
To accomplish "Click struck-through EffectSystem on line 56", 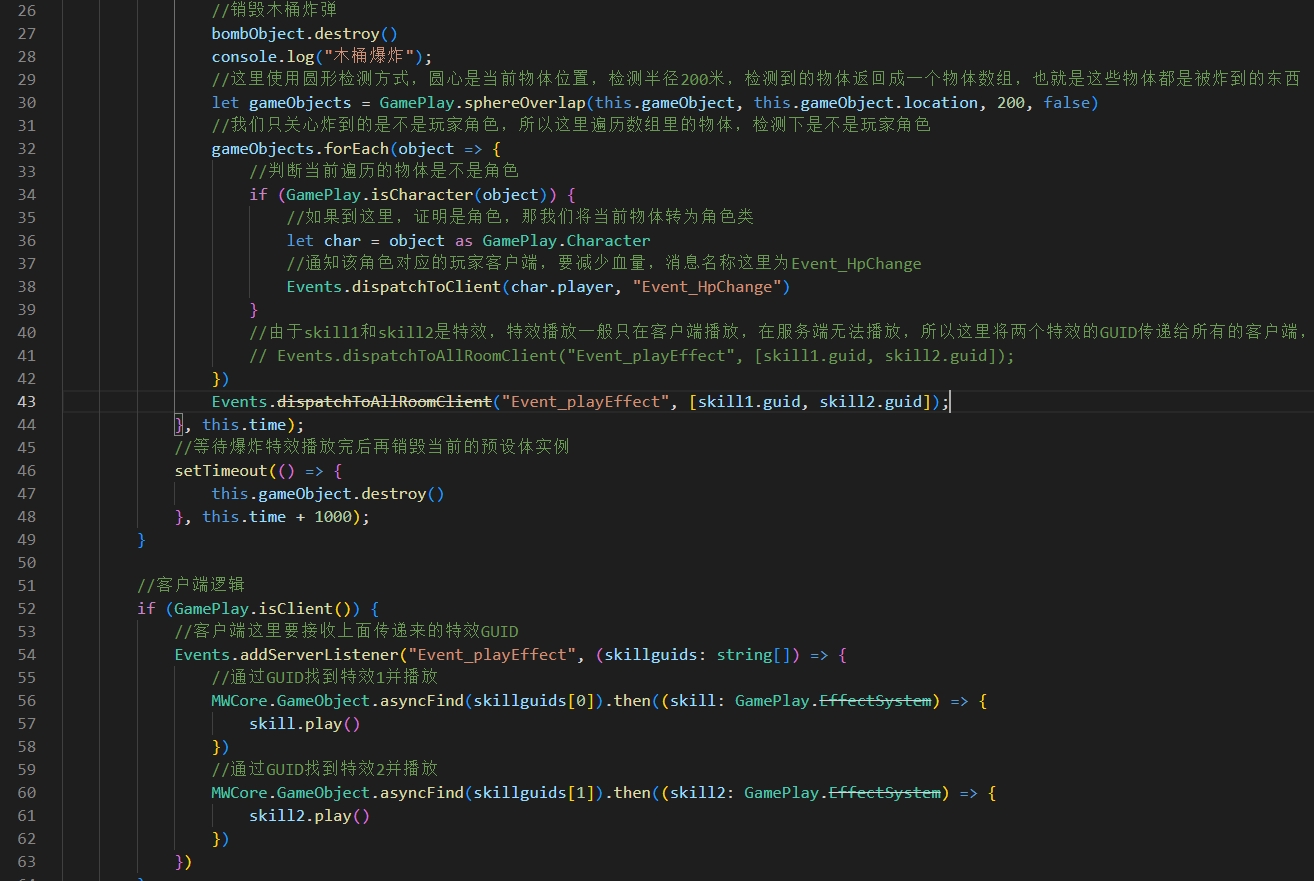I will 875,701.
